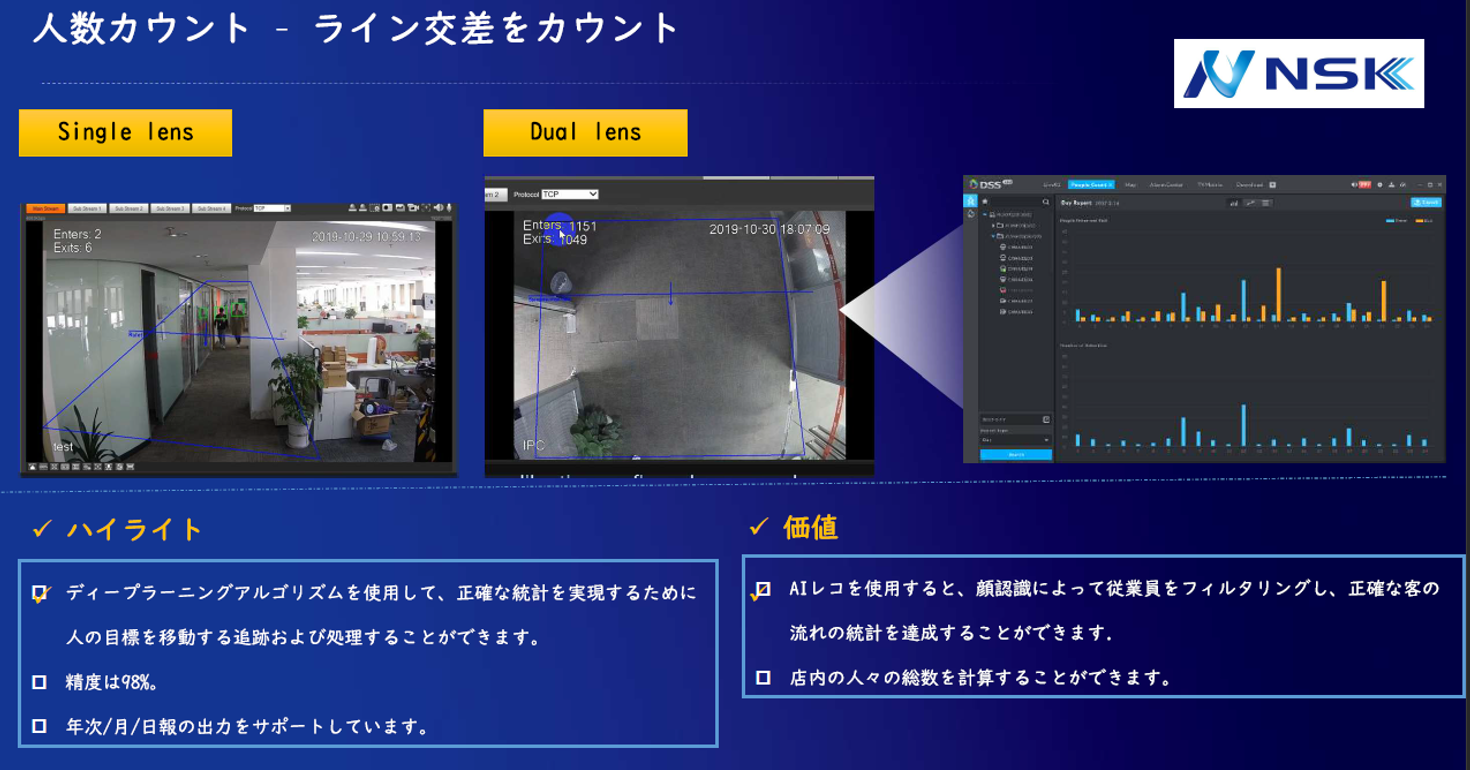Viewport: 1473px width, 770px height.
Task: Open the Day report type dropdown in DSS
Action: click(1015, 440)
